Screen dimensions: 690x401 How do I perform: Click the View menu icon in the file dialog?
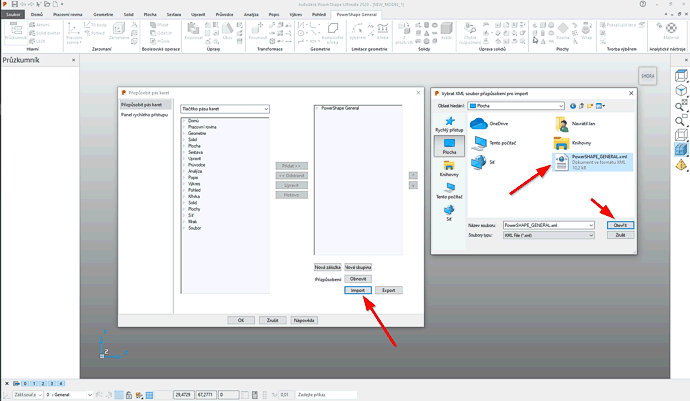600,106
